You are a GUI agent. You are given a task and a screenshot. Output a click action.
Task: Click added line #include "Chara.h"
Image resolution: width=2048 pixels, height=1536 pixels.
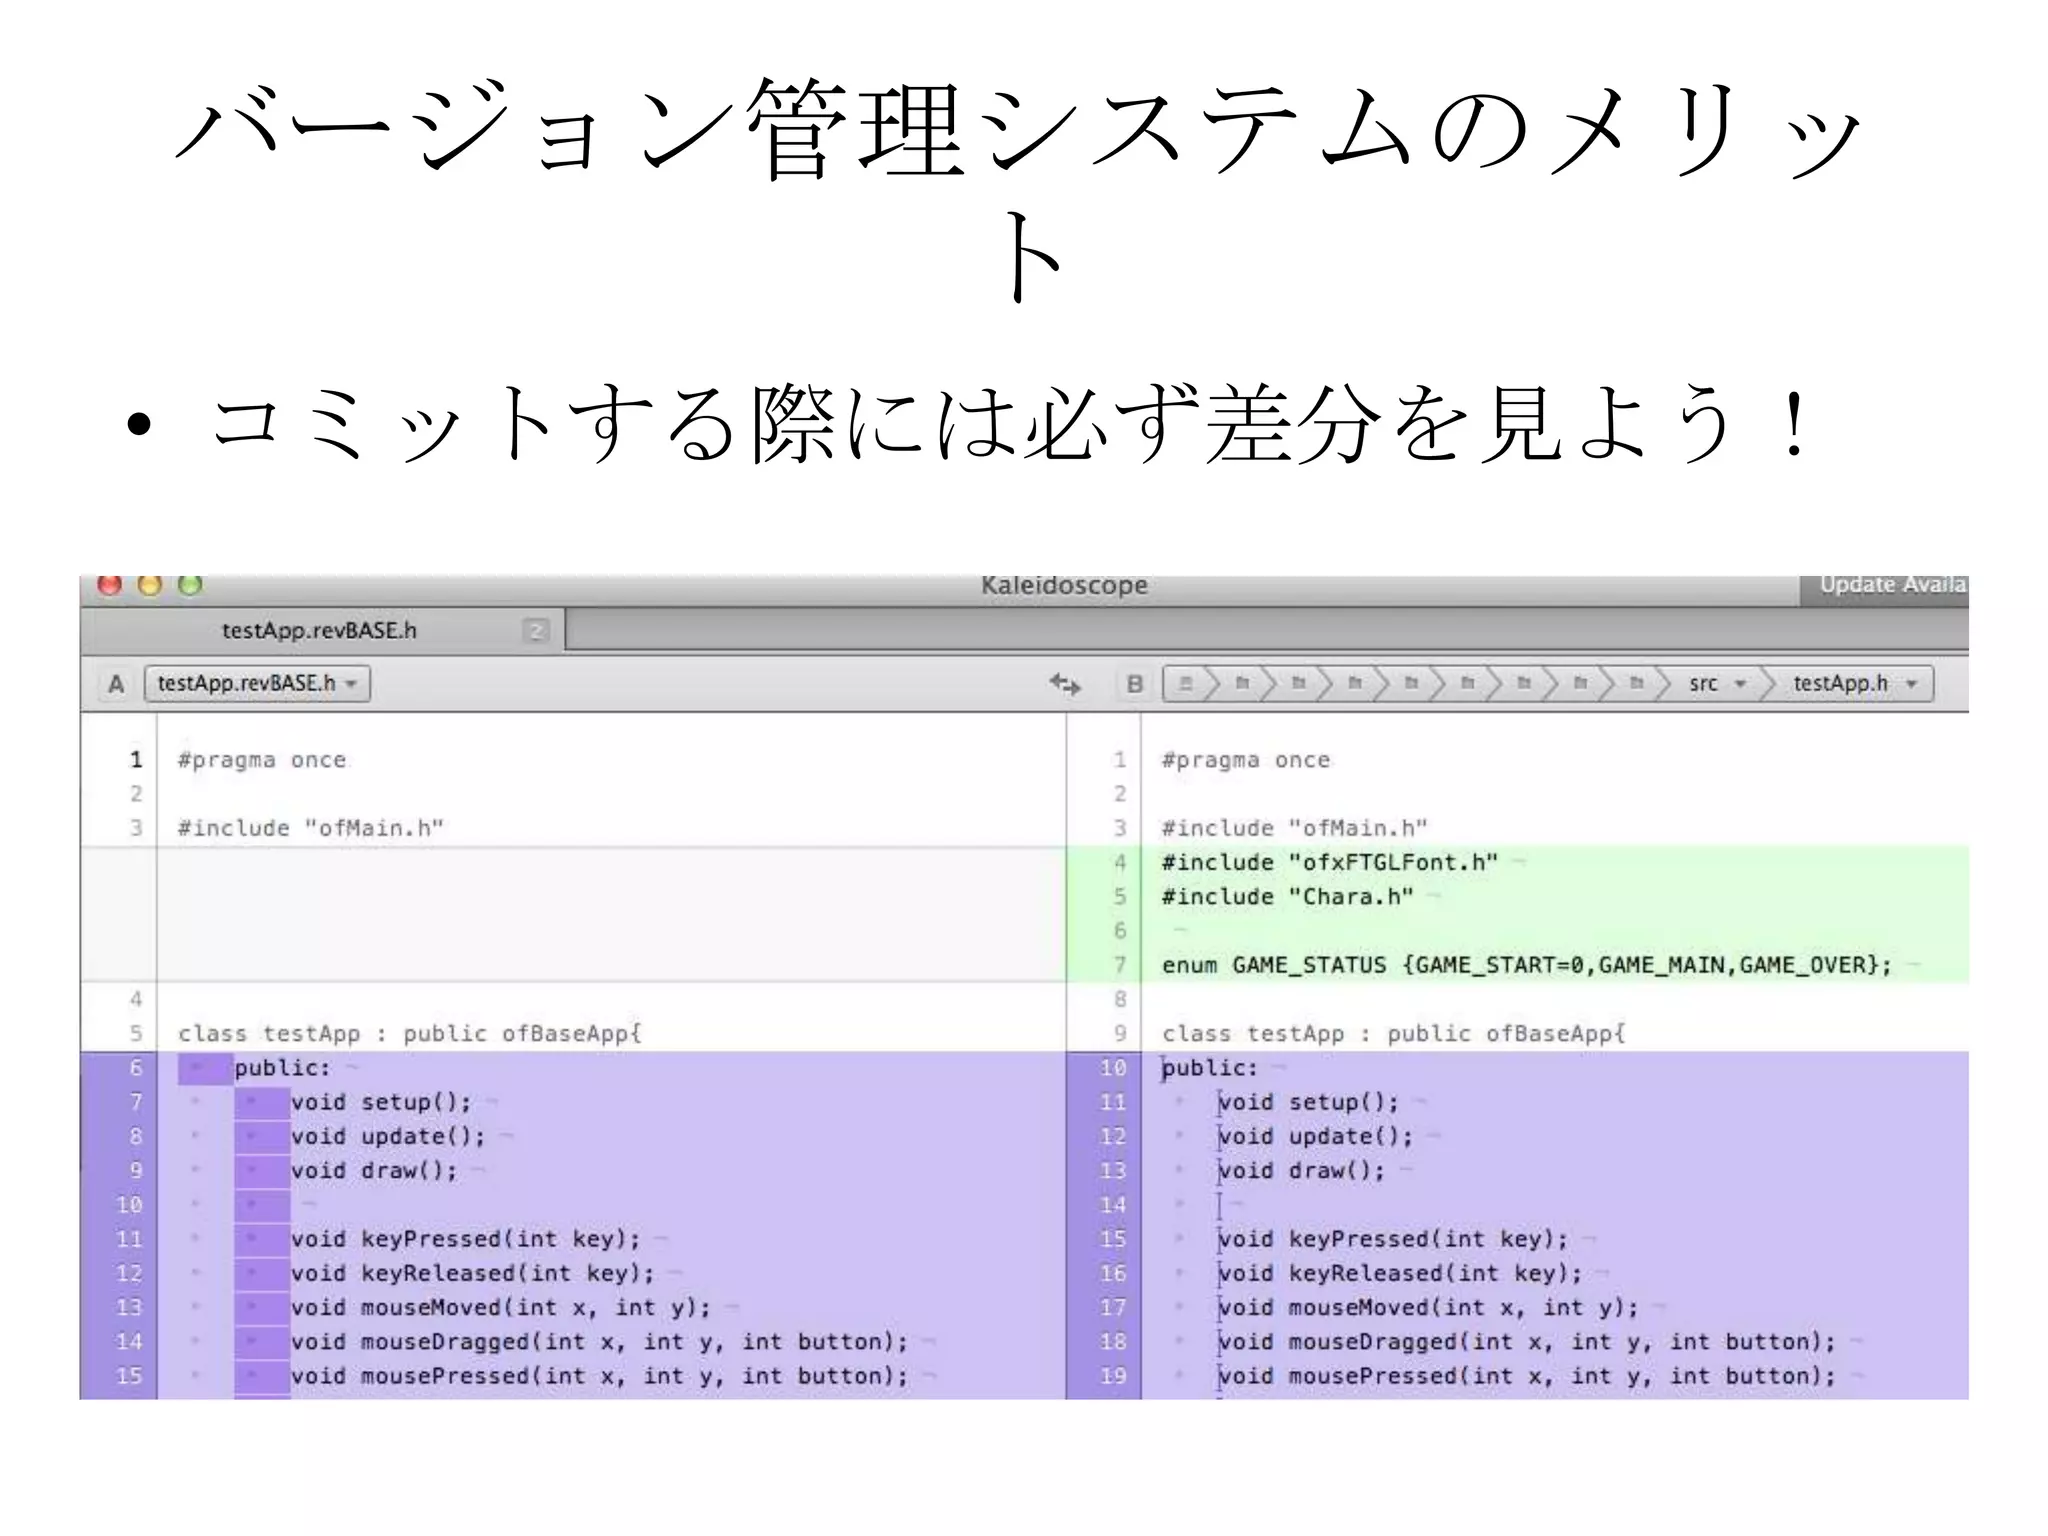(x=1288, y=897)
